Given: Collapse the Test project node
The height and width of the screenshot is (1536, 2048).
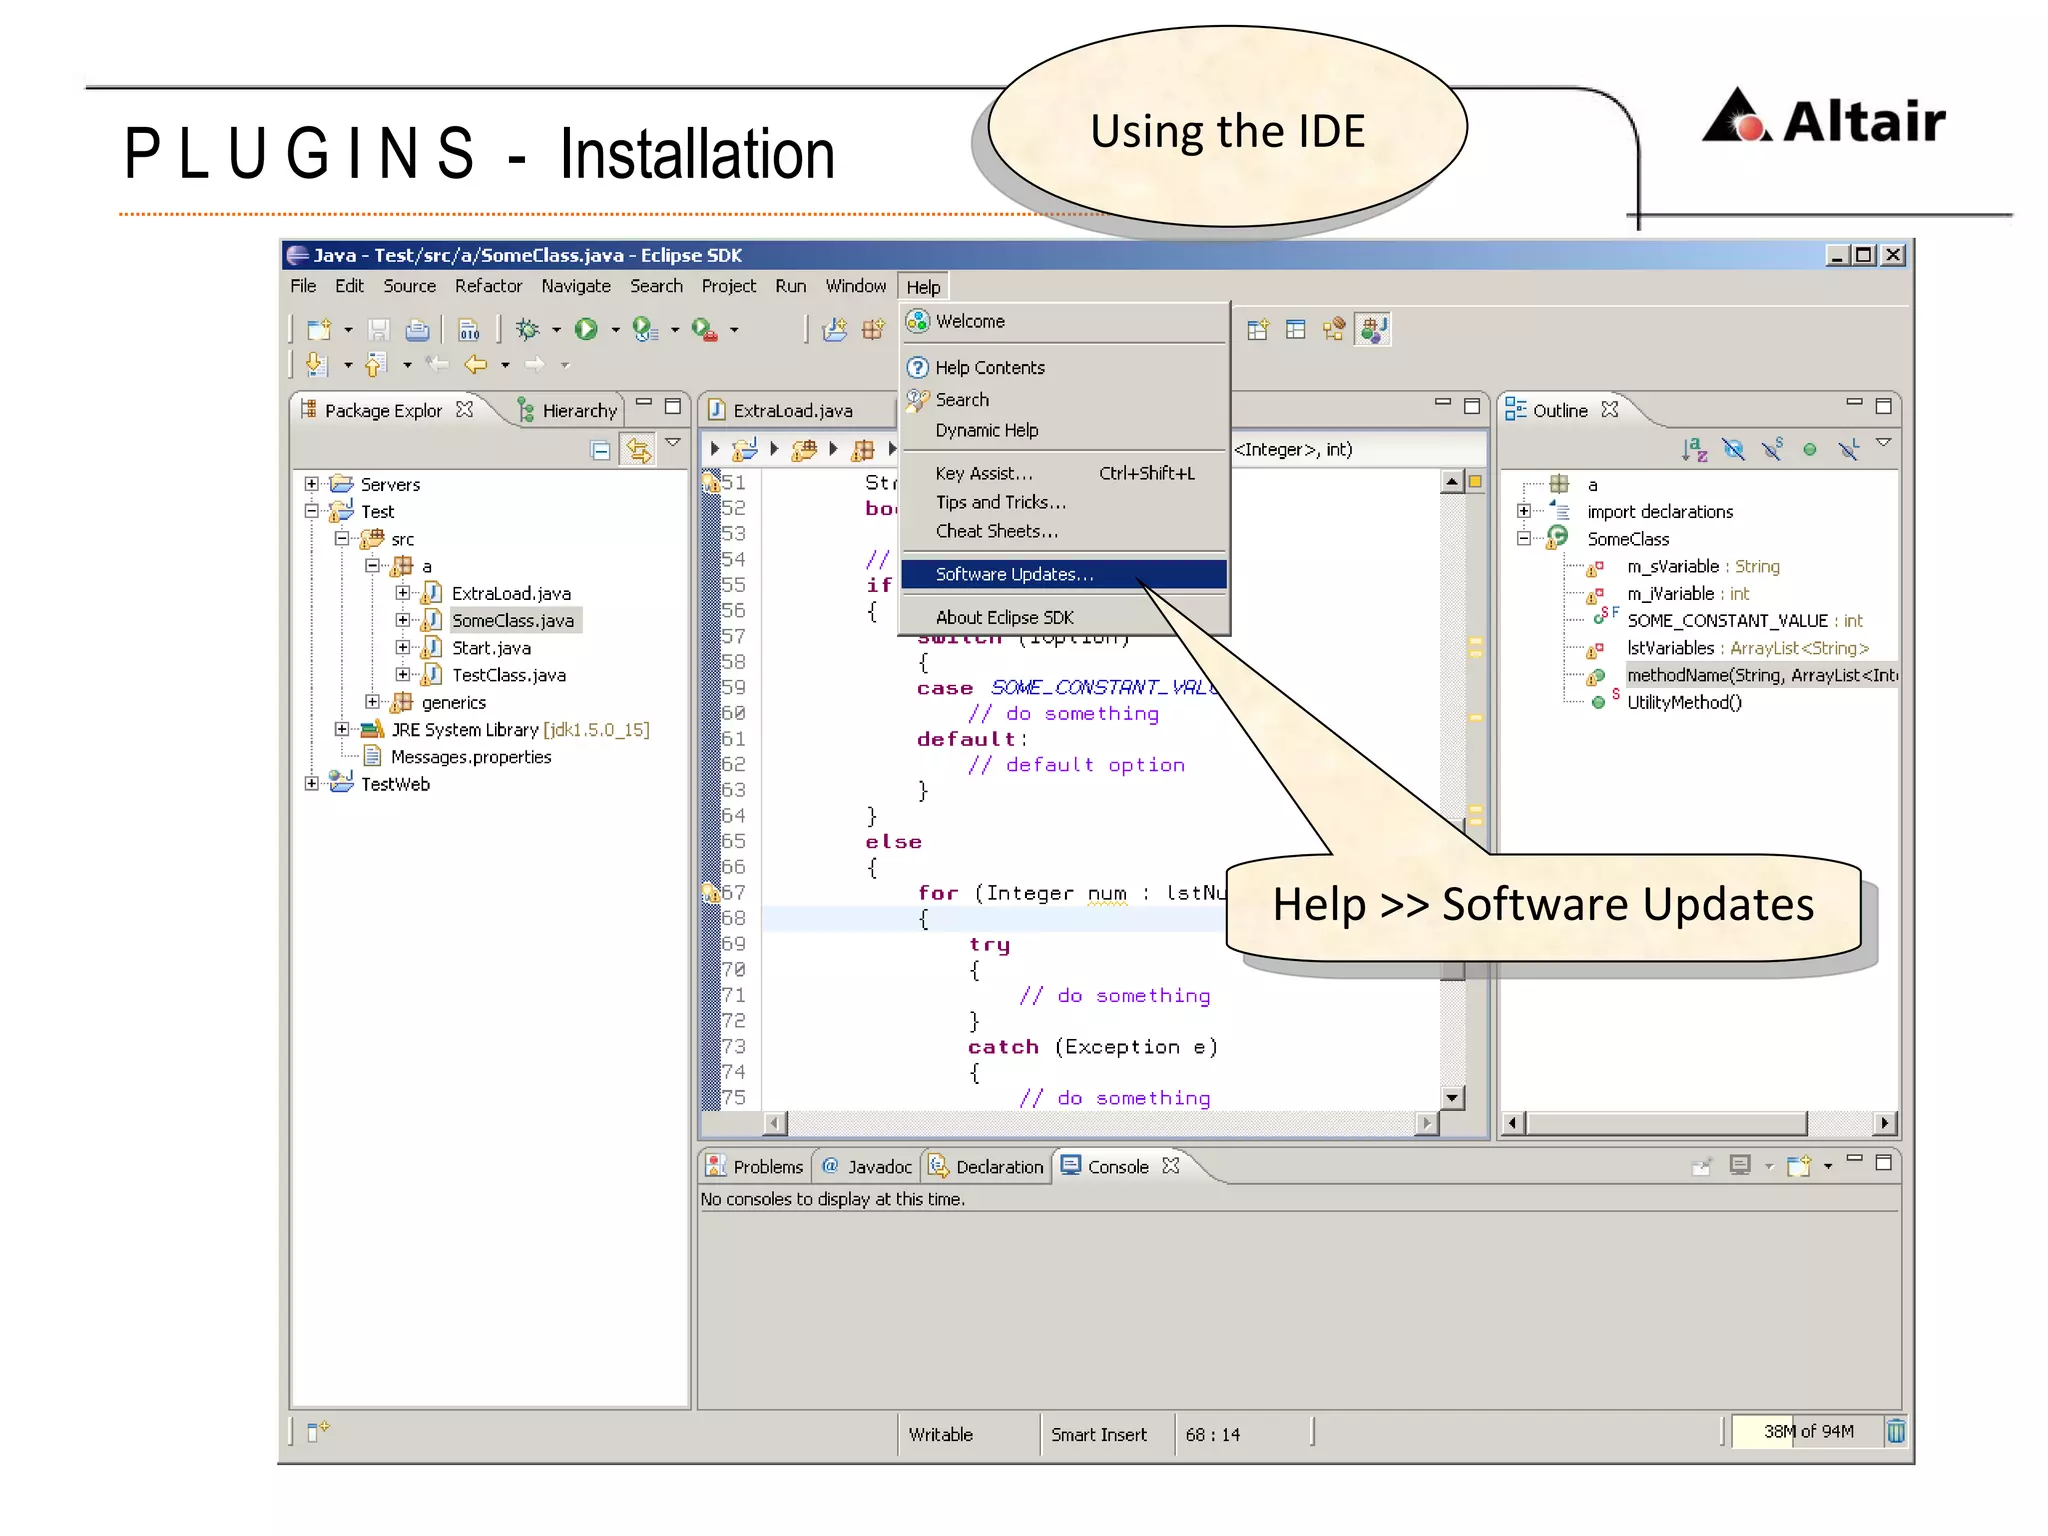Looking at the screenshot, I should click(x=311, y=511).
